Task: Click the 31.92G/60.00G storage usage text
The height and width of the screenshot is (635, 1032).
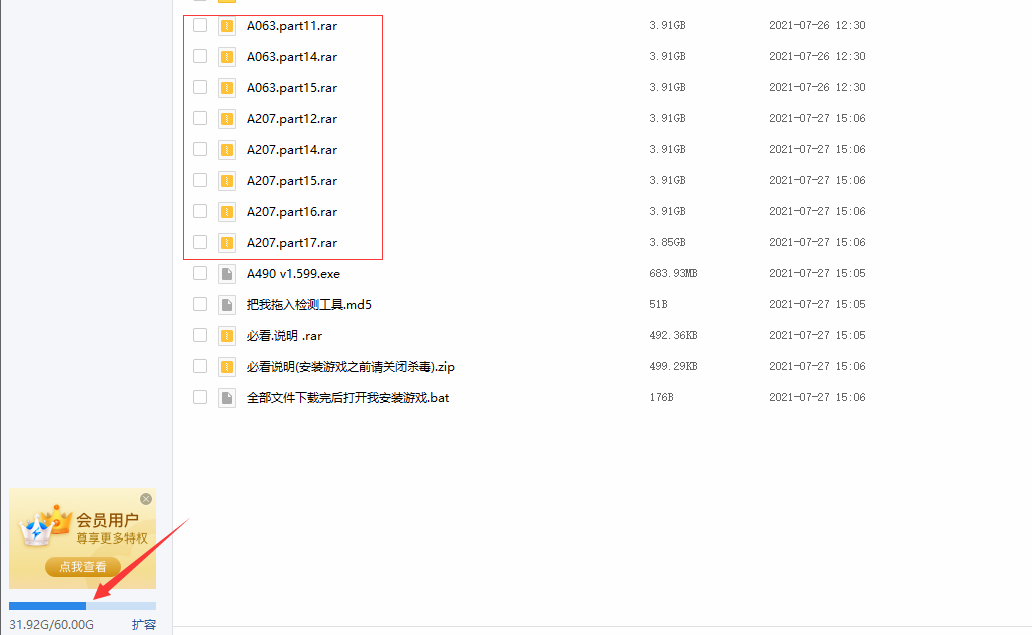Action: (51, 624)
